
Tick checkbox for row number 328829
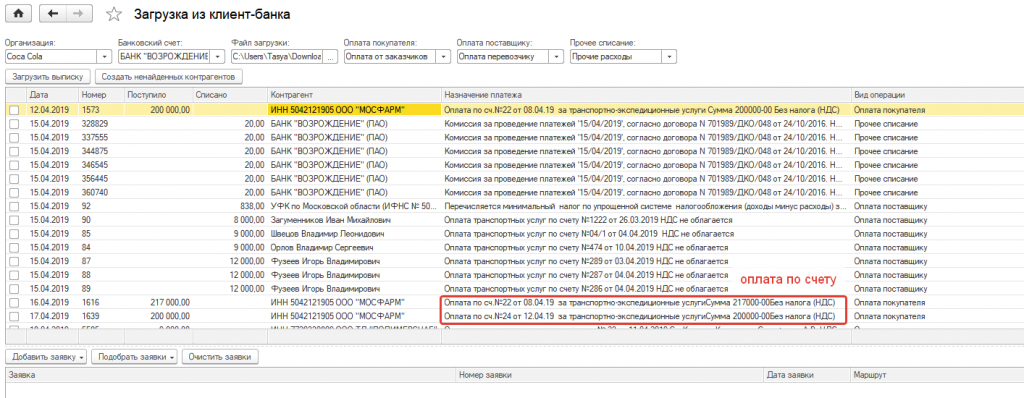pos(14,124)
